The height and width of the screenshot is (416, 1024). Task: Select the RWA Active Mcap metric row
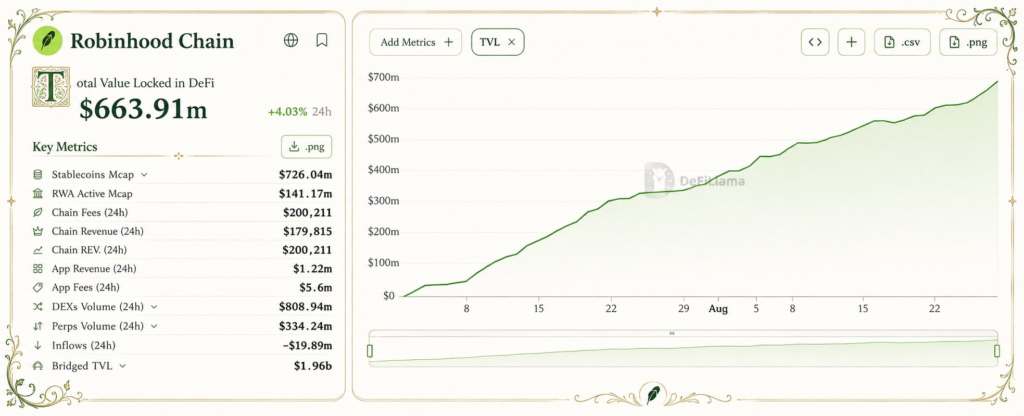click(182, 193)
